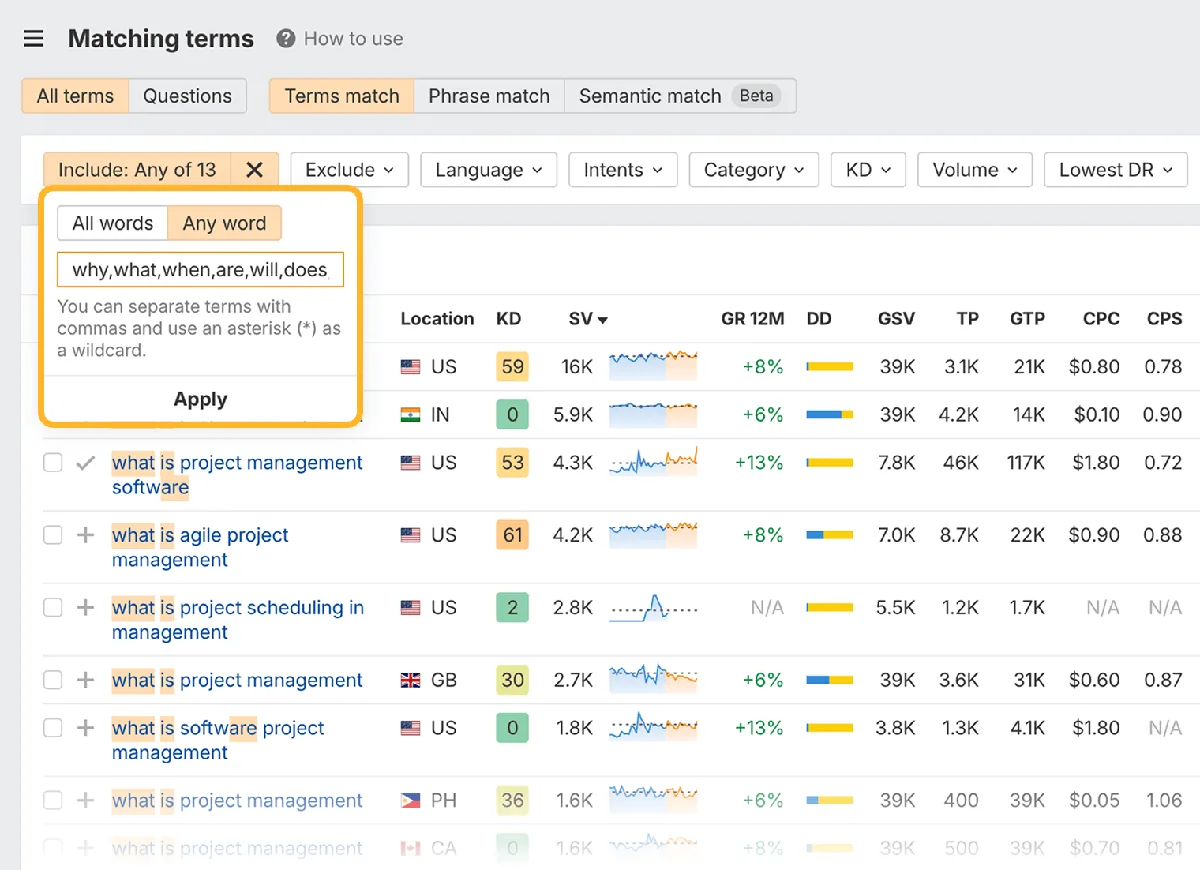
Task: Open keyword 'what is software project management'
Action: [x=218, y=740]
